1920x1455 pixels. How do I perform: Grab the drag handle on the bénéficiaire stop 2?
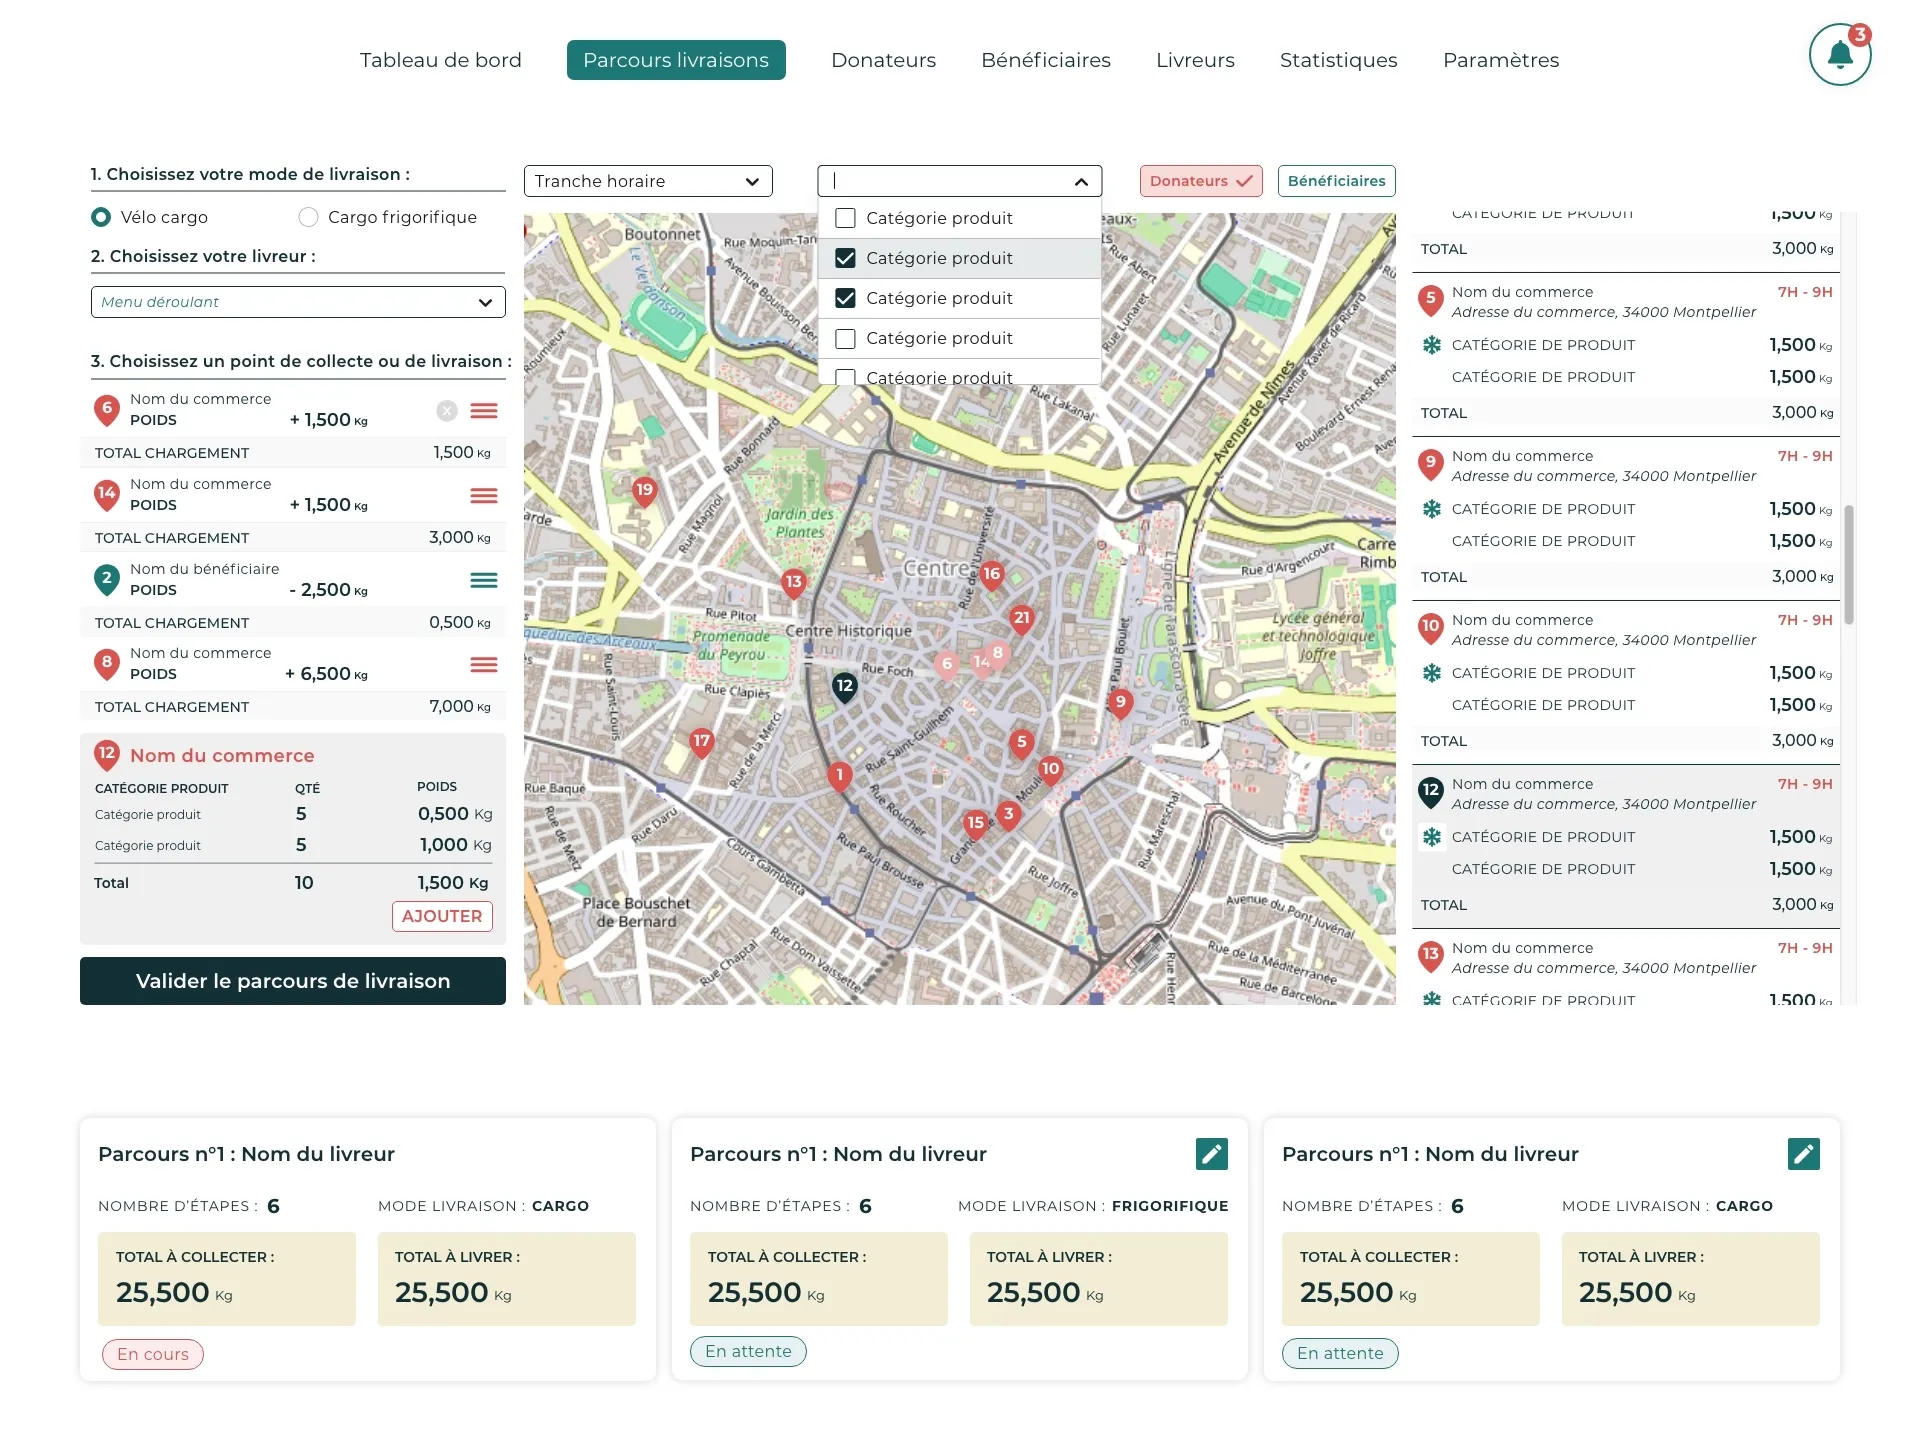click(x=484, y=580)
